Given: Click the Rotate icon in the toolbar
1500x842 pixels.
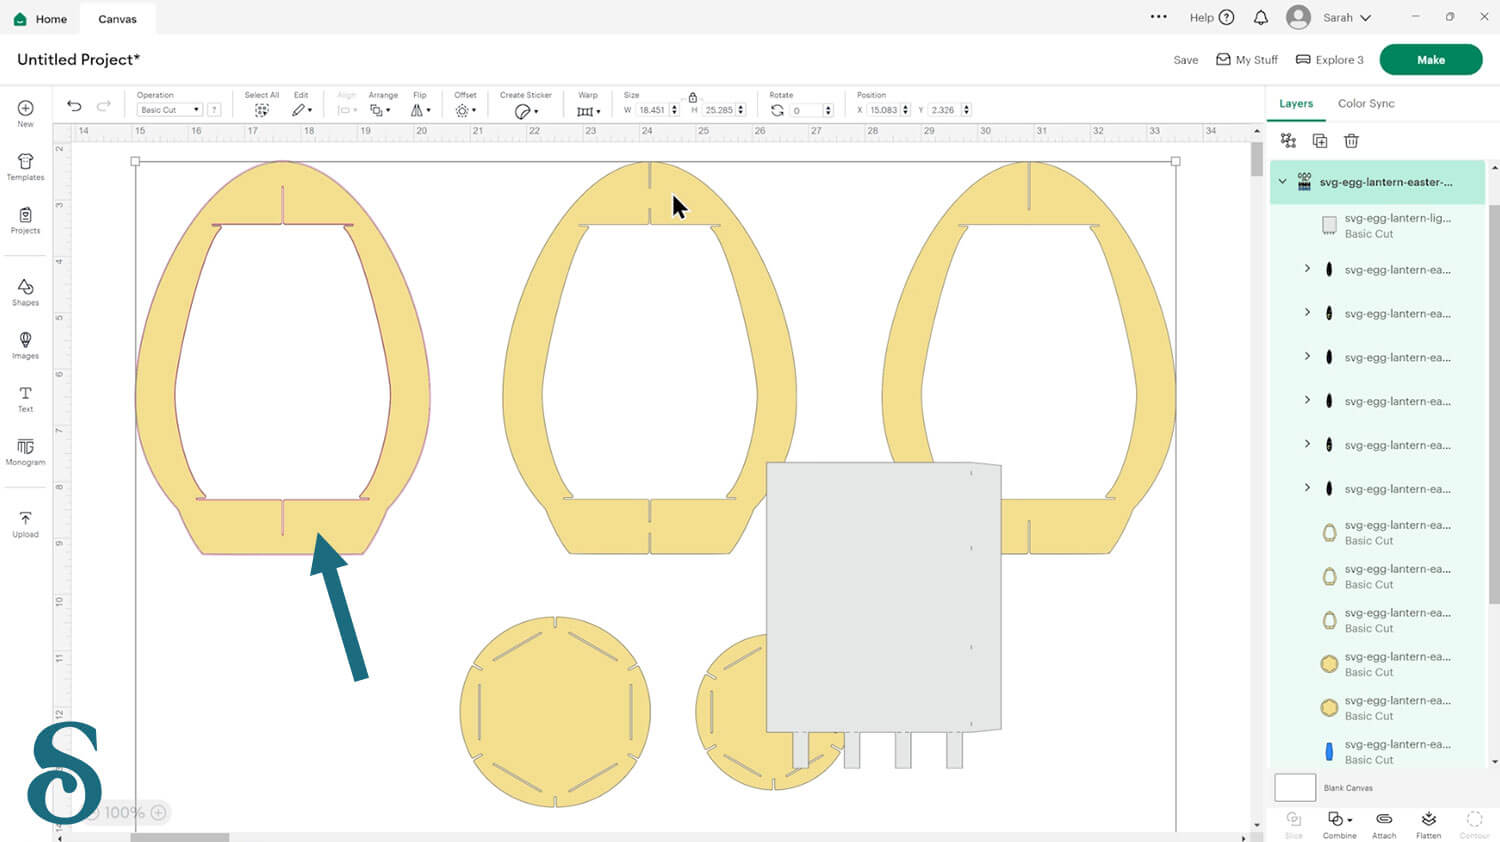Looking at the screenshot, I should point(777,110).
